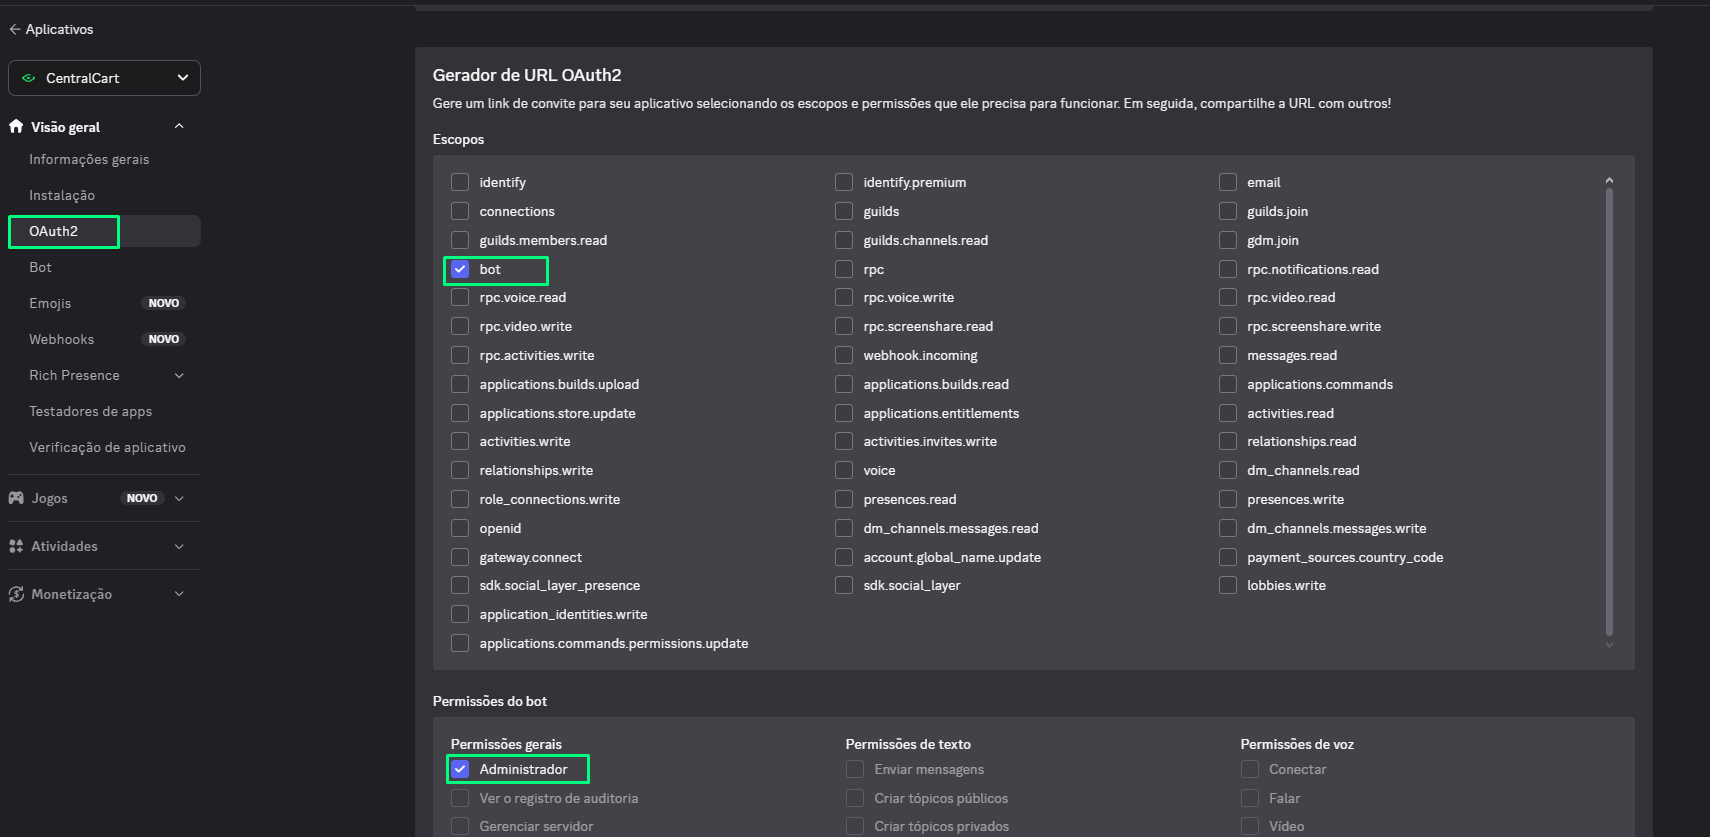1710x837 pixels.
Task: Click the back arrow beside Aplicativos
Action: tap(15, 29)
